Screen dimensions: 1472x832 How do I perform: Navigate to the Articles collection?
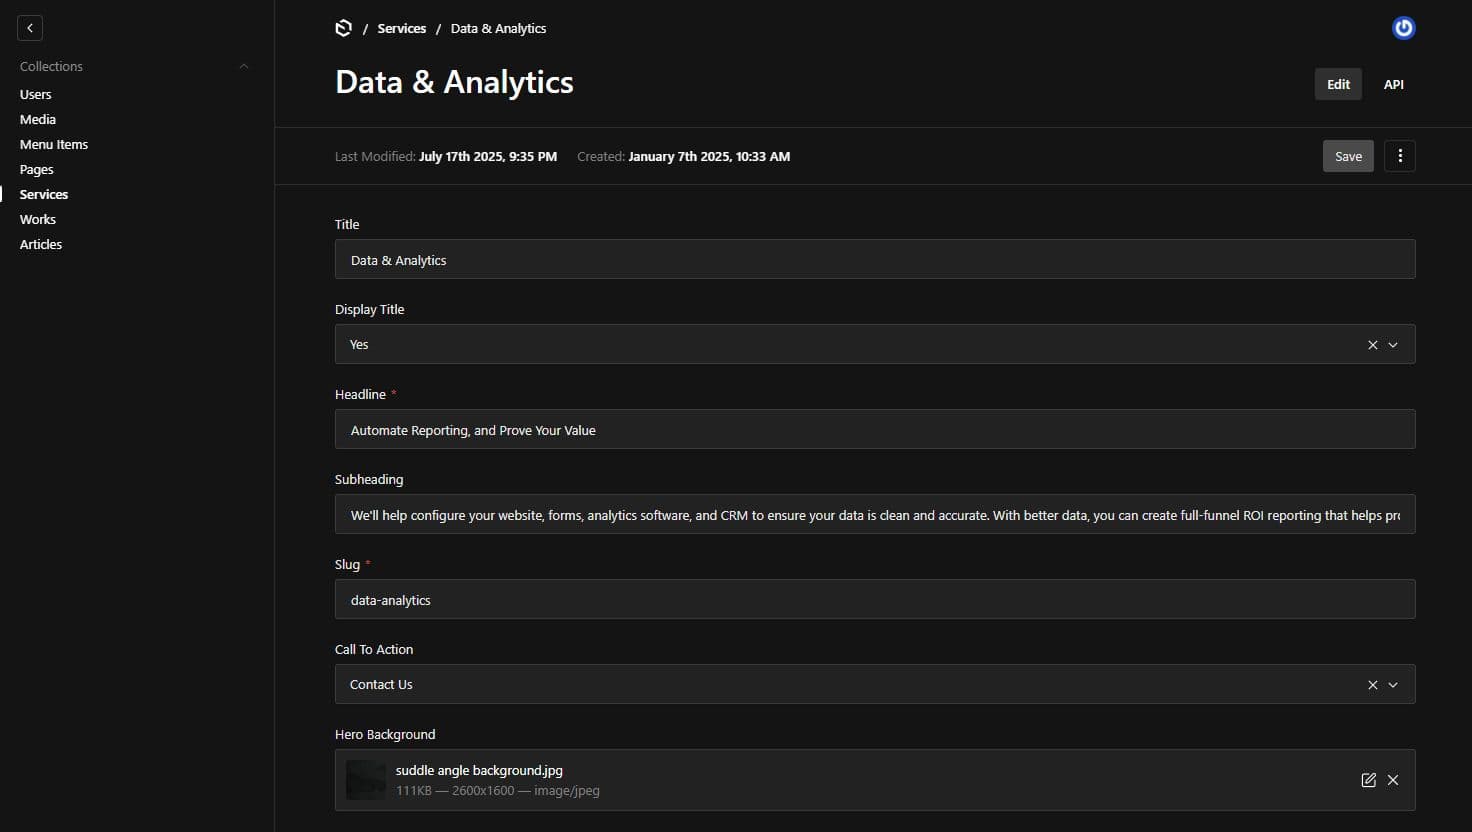(x=41, y=244)
